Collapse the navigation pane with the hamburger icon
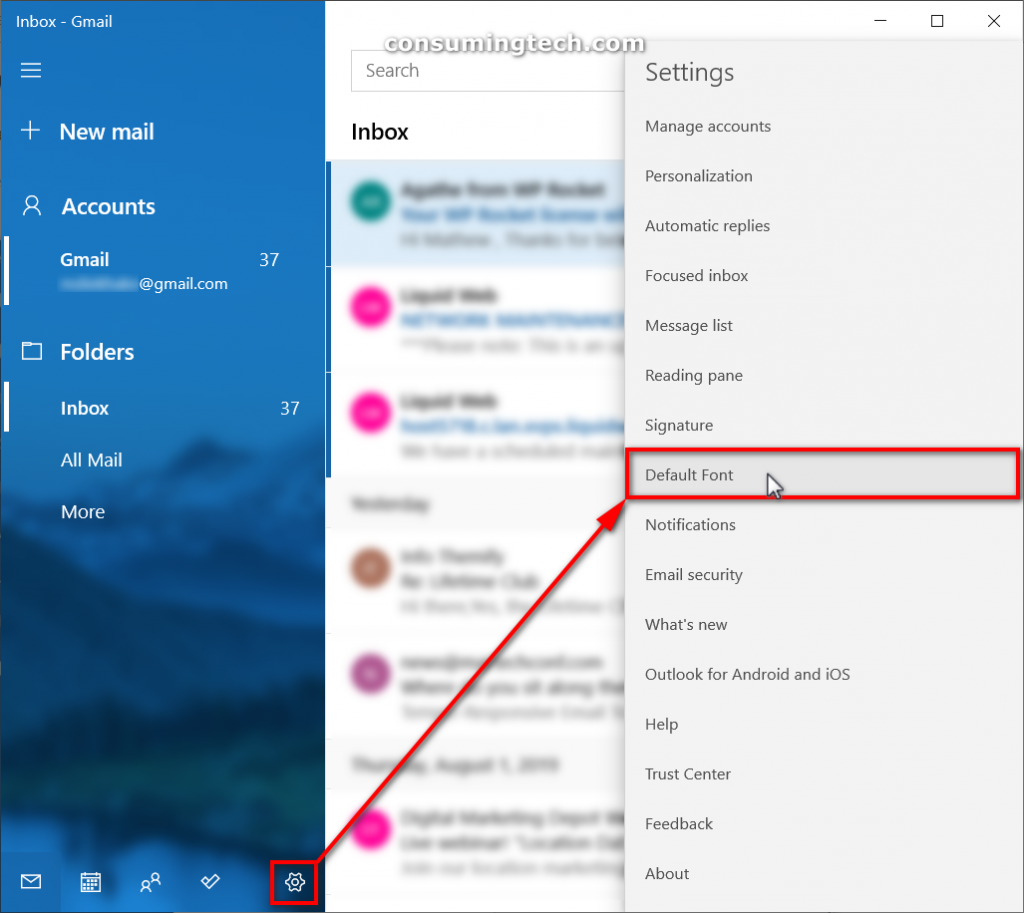 tap(30, 70)
